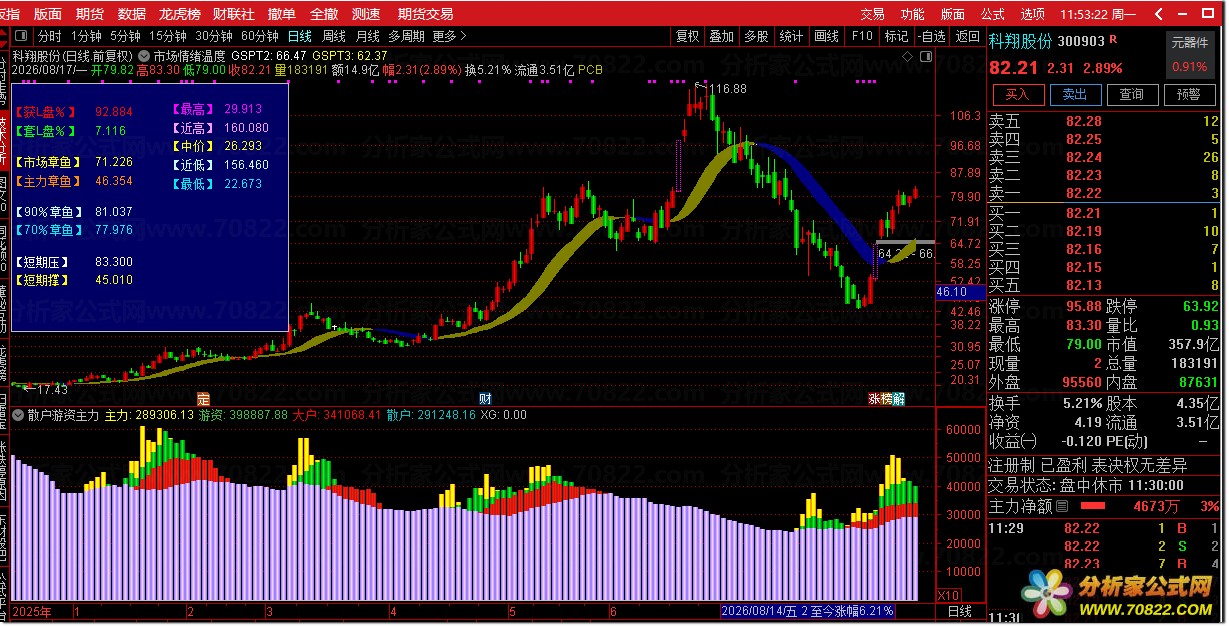The width and height of the screenshot is (1229, 626).
Task: Click the 2025年 label on the time axis
Action: click(33, 611)
